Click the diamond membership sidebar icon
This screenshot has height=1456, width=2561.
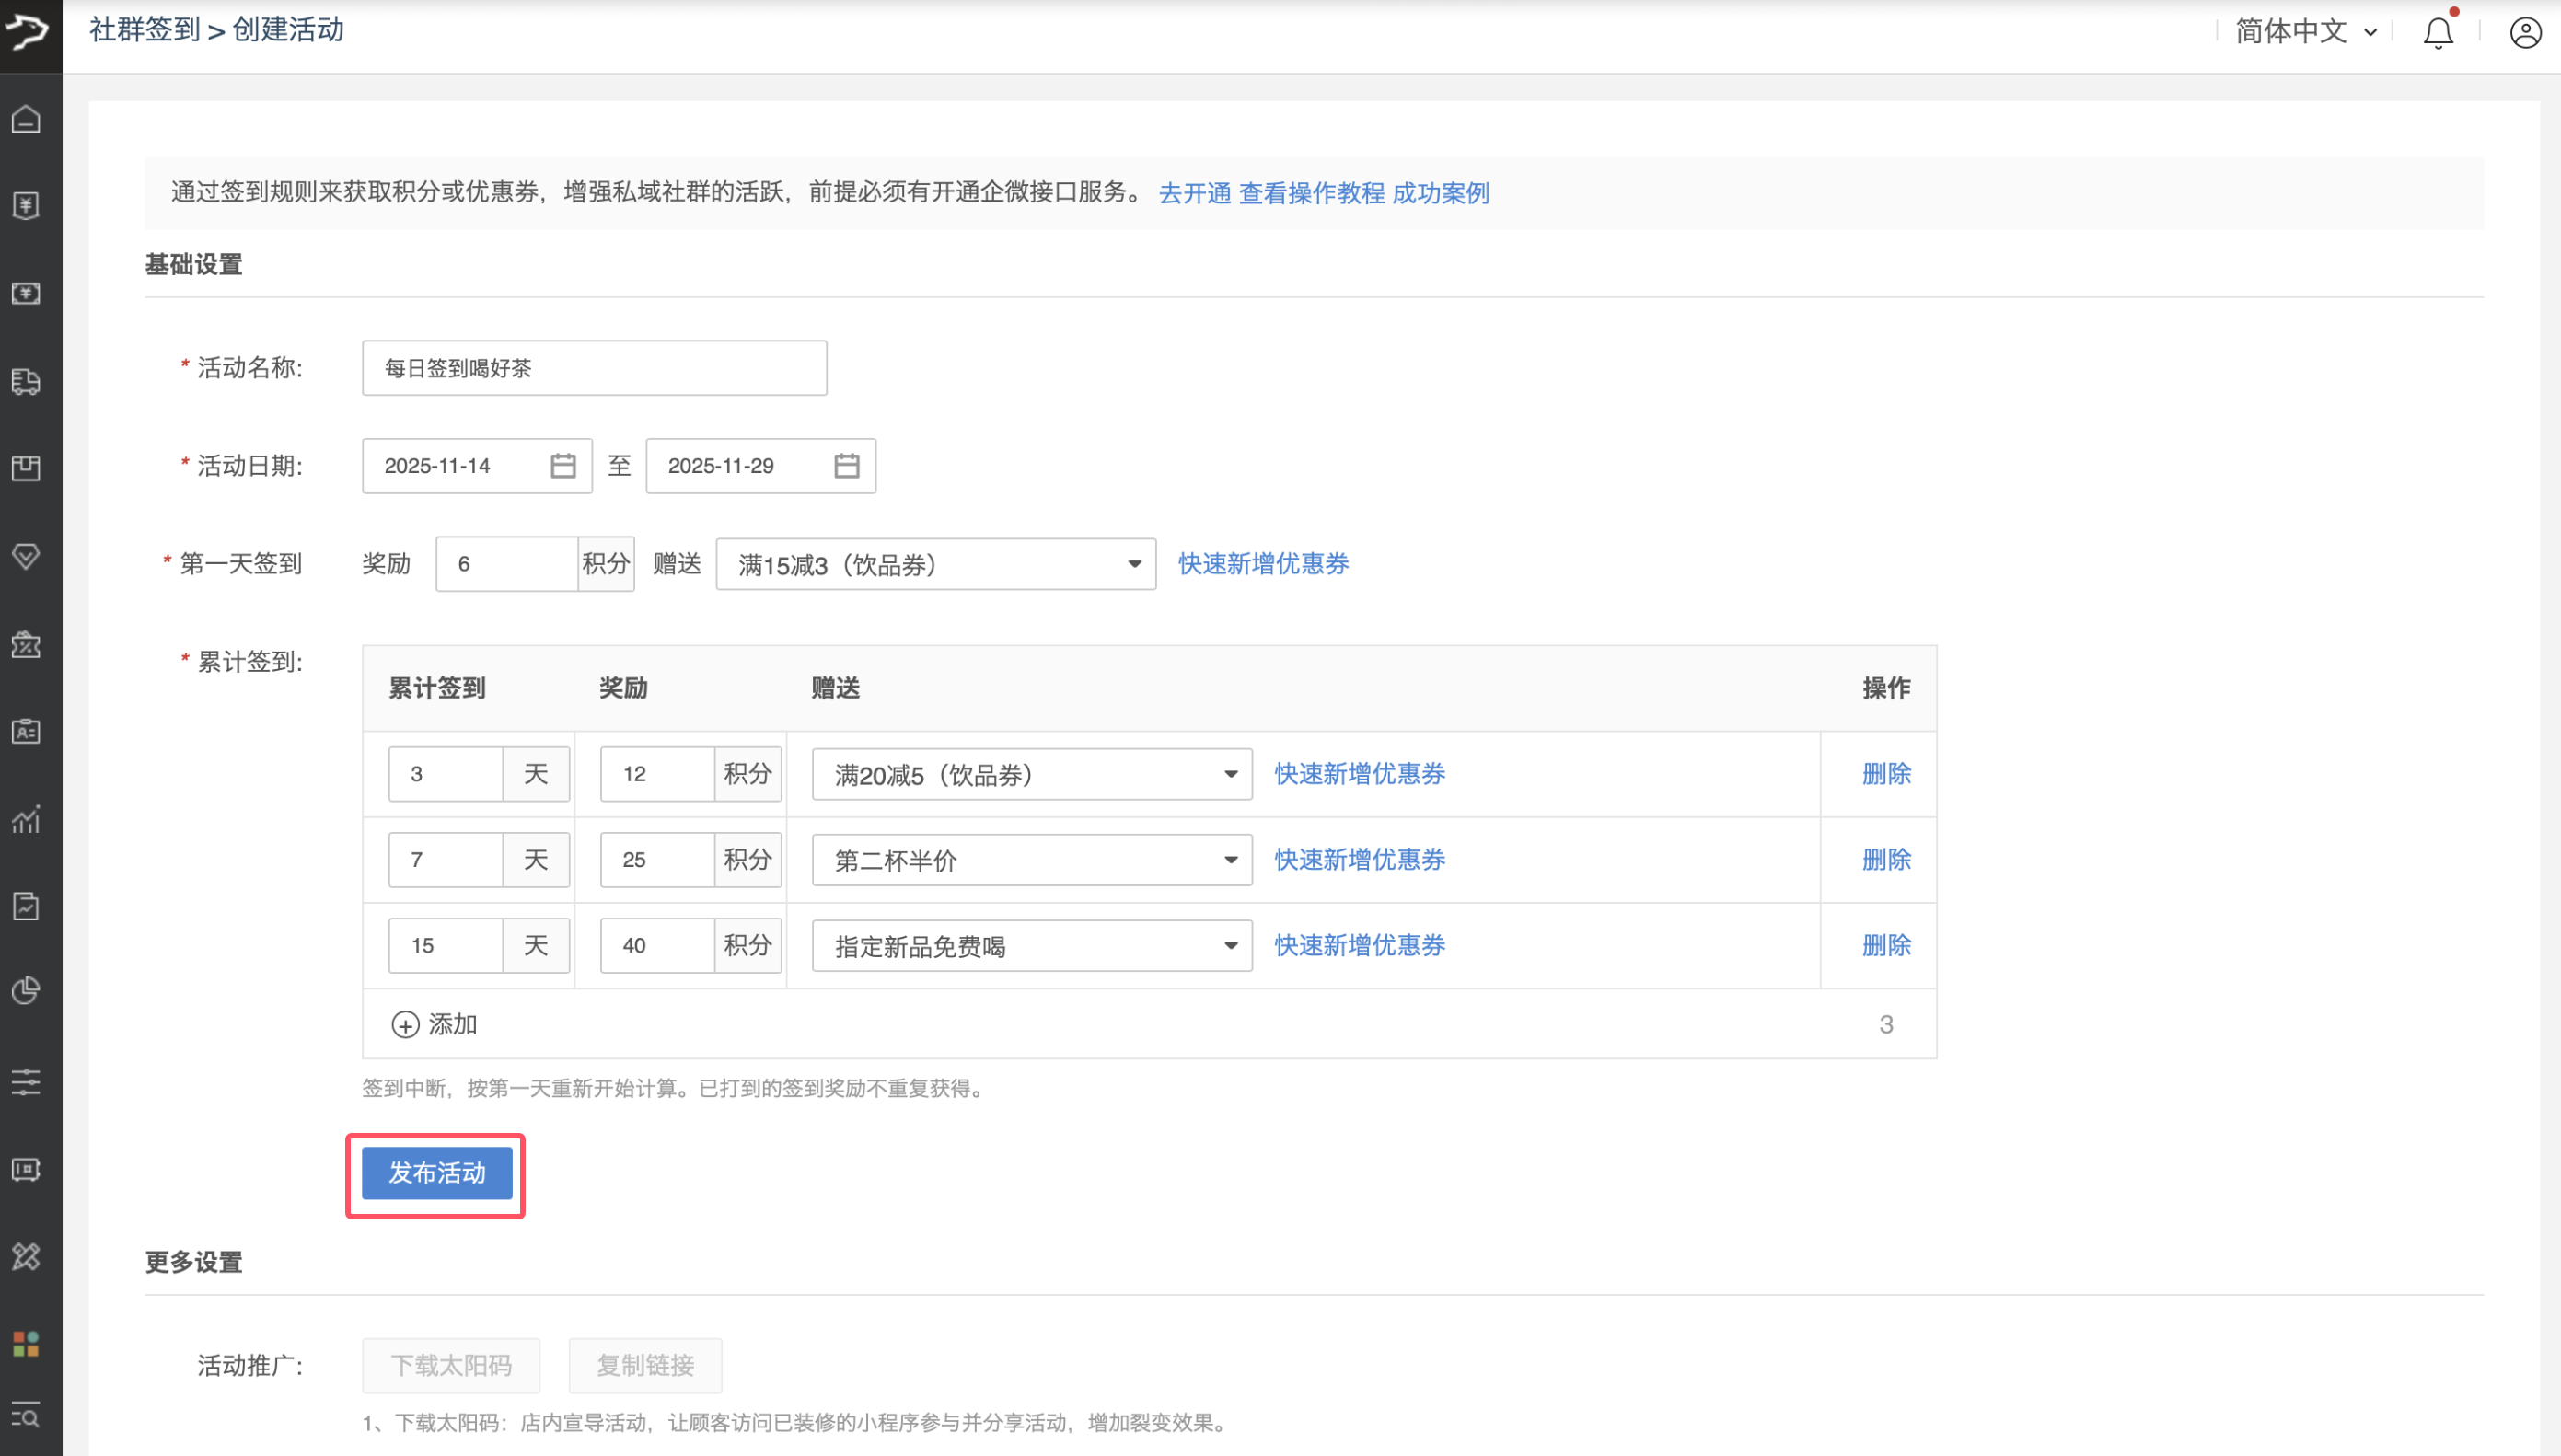26,556
